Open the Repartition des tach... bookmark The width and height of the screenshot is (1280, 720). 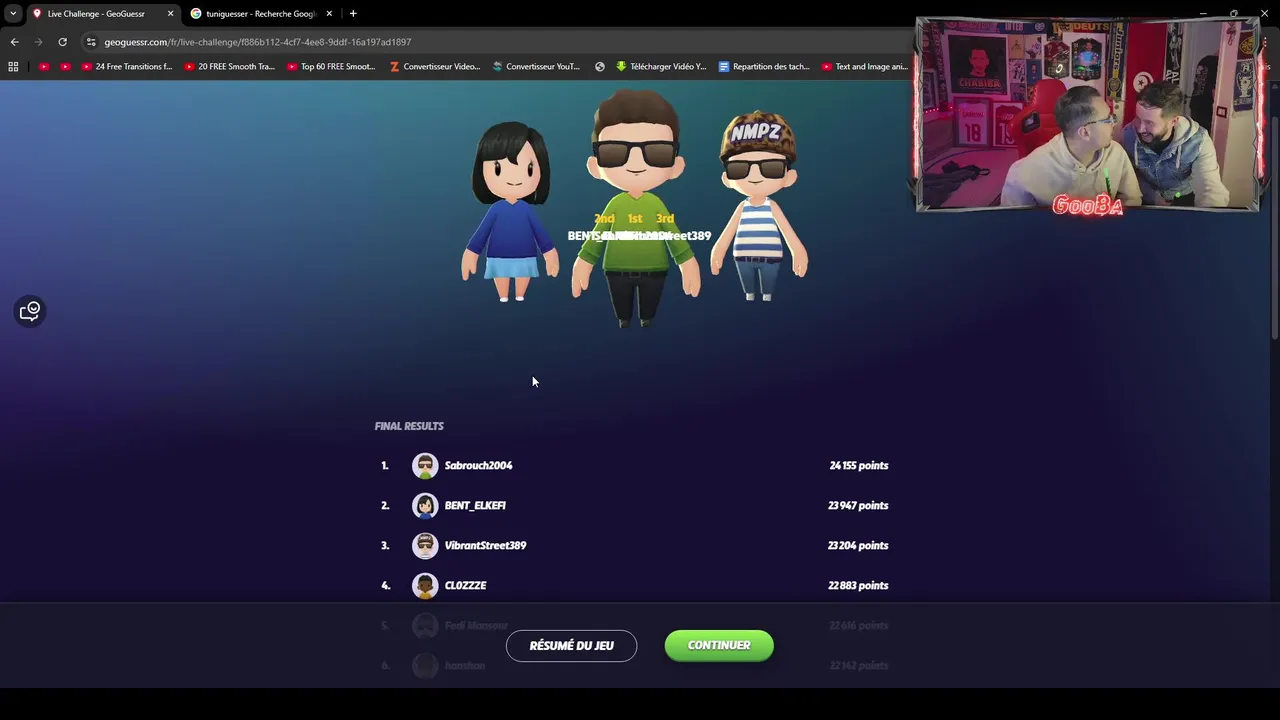(764, 67)
